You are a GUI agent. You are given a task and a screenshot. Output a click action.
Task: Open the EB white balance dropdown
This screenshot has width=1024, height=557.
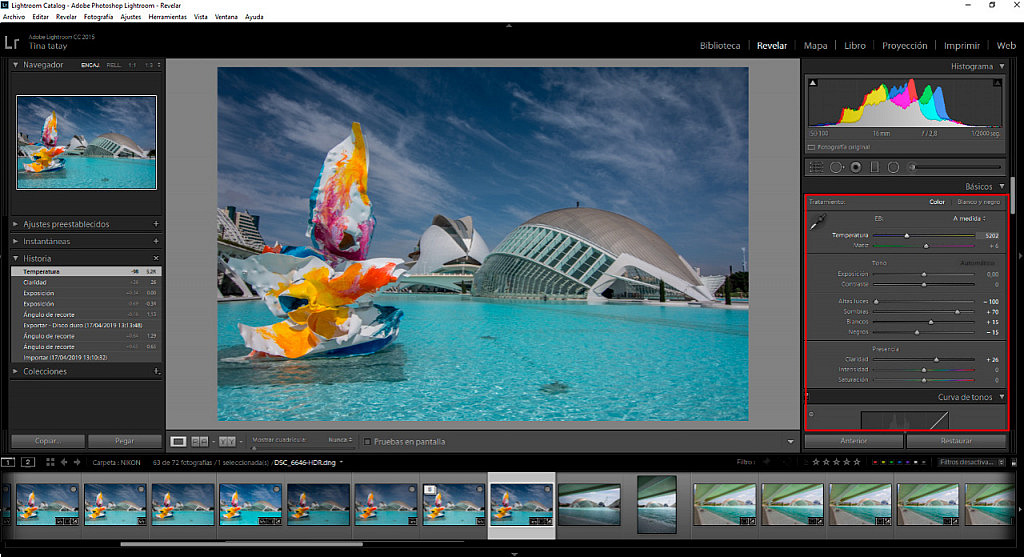969,218
